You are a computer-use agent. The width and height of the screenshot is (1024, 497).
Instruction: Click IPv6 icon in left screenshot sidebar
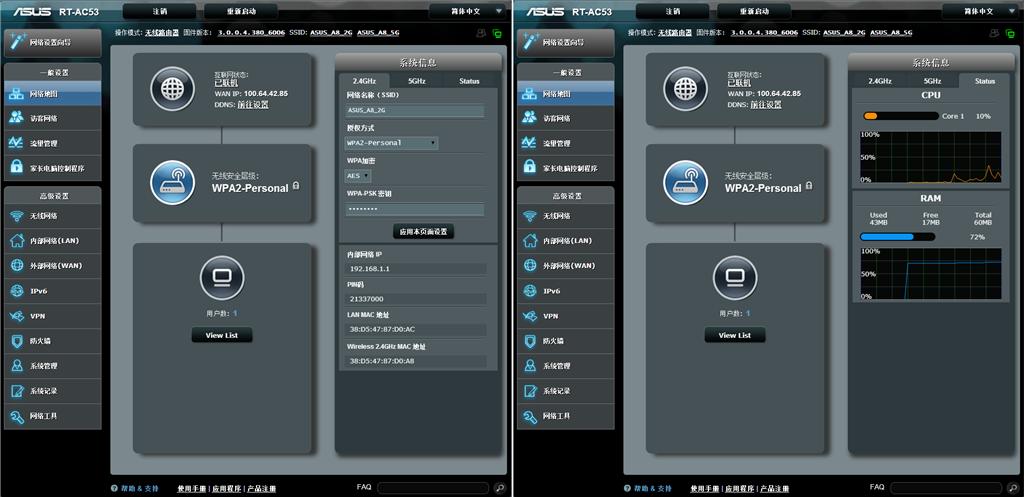[16, 291]
